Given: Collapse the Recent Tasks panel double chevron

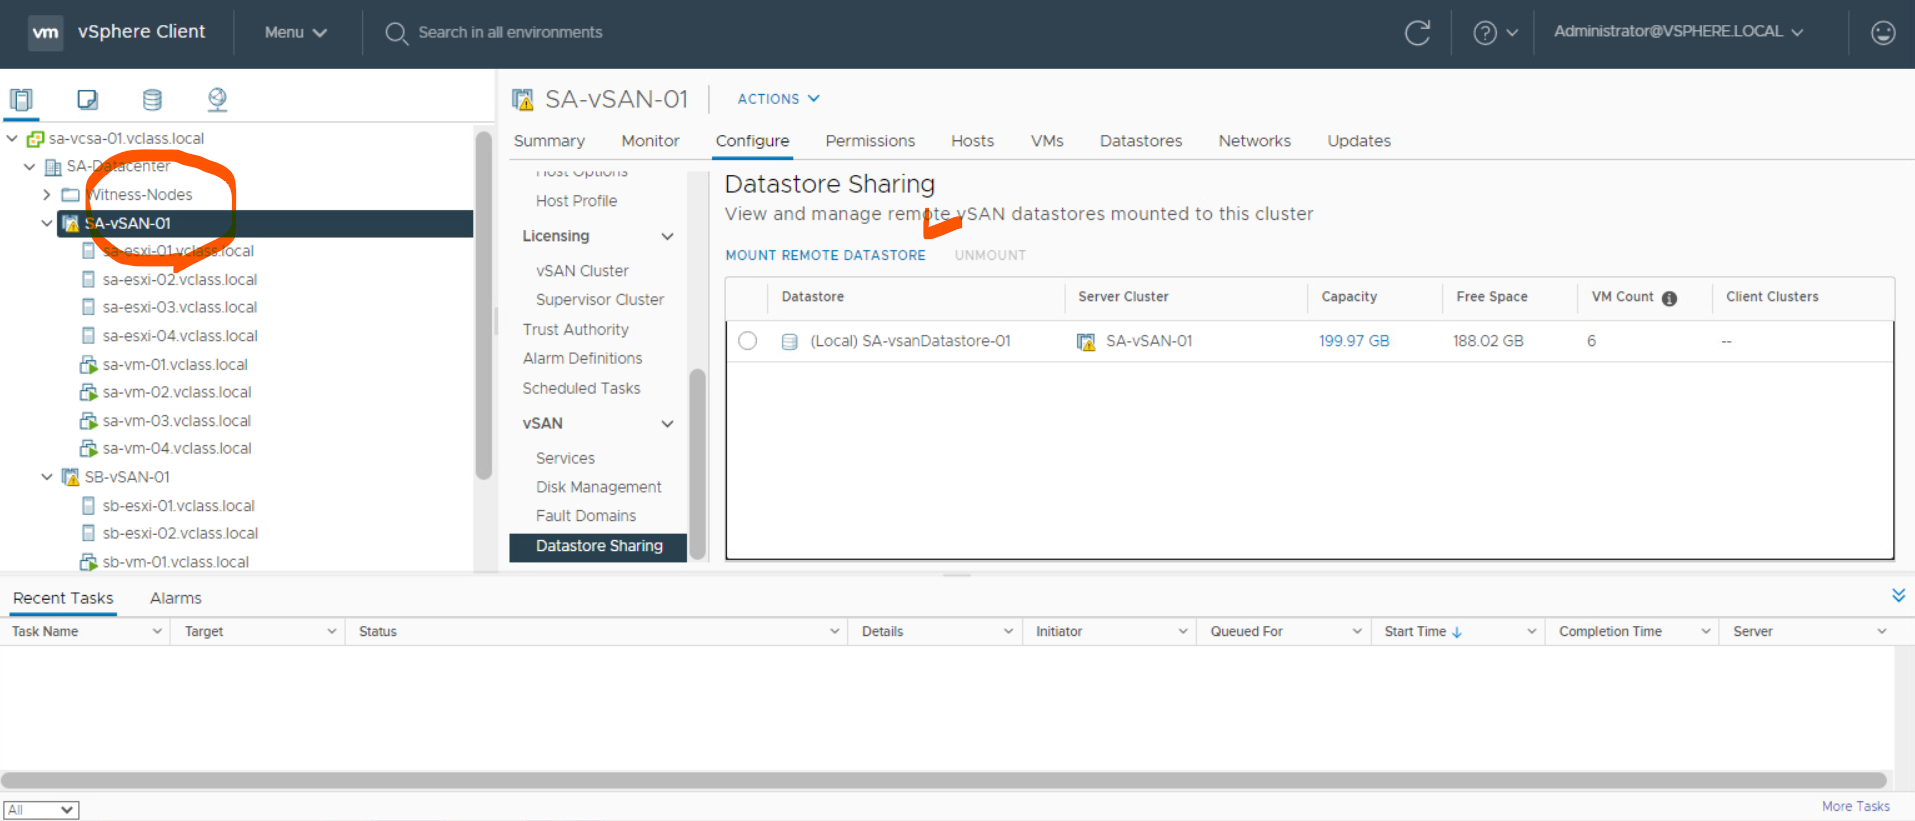Looking at the screenshot, I should click(1898, 596).
